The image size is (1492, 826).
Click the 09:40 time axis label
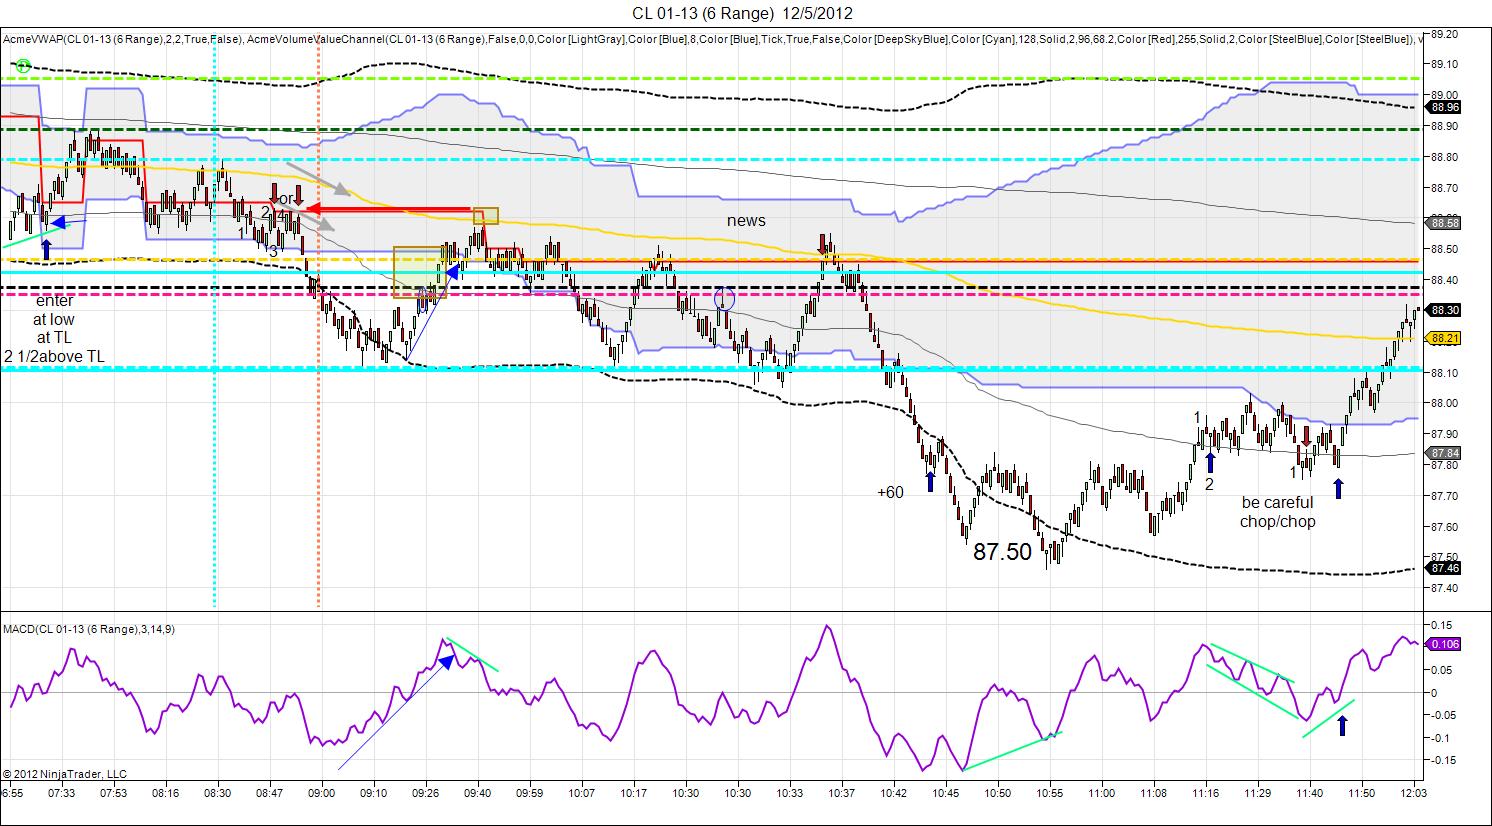477,793
